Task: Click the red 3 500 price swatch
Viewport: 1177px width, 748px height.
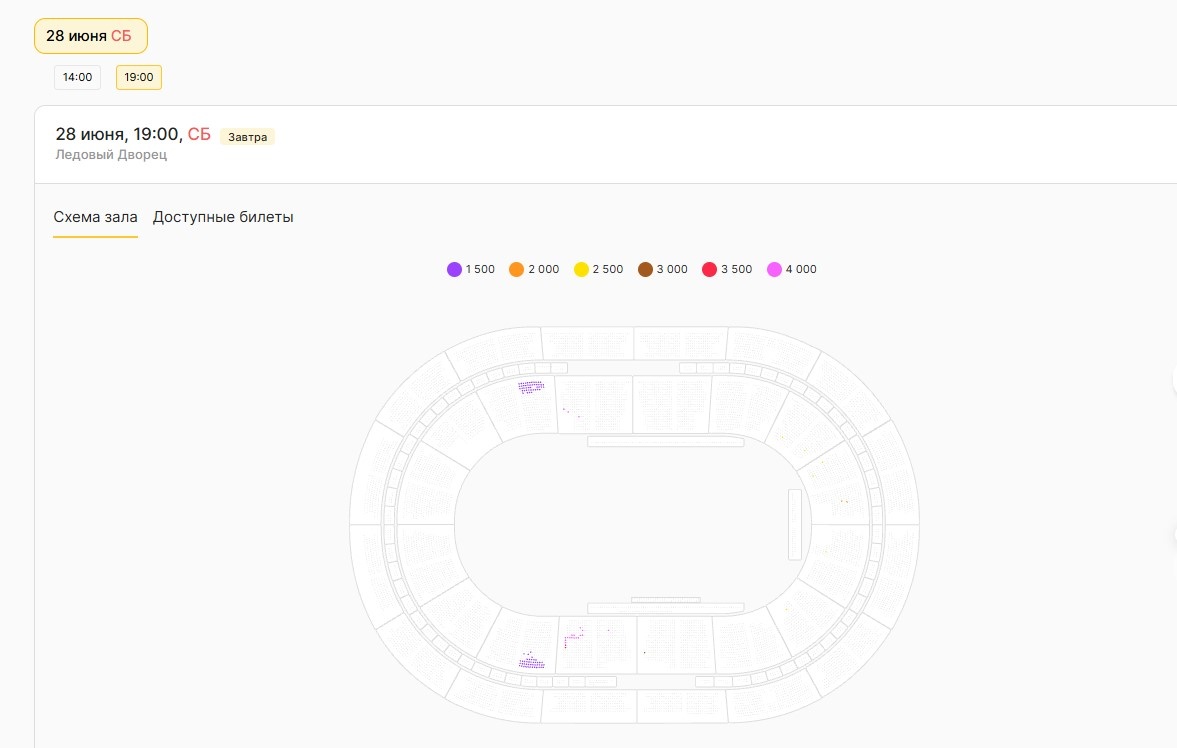Action: pos(709,269)
